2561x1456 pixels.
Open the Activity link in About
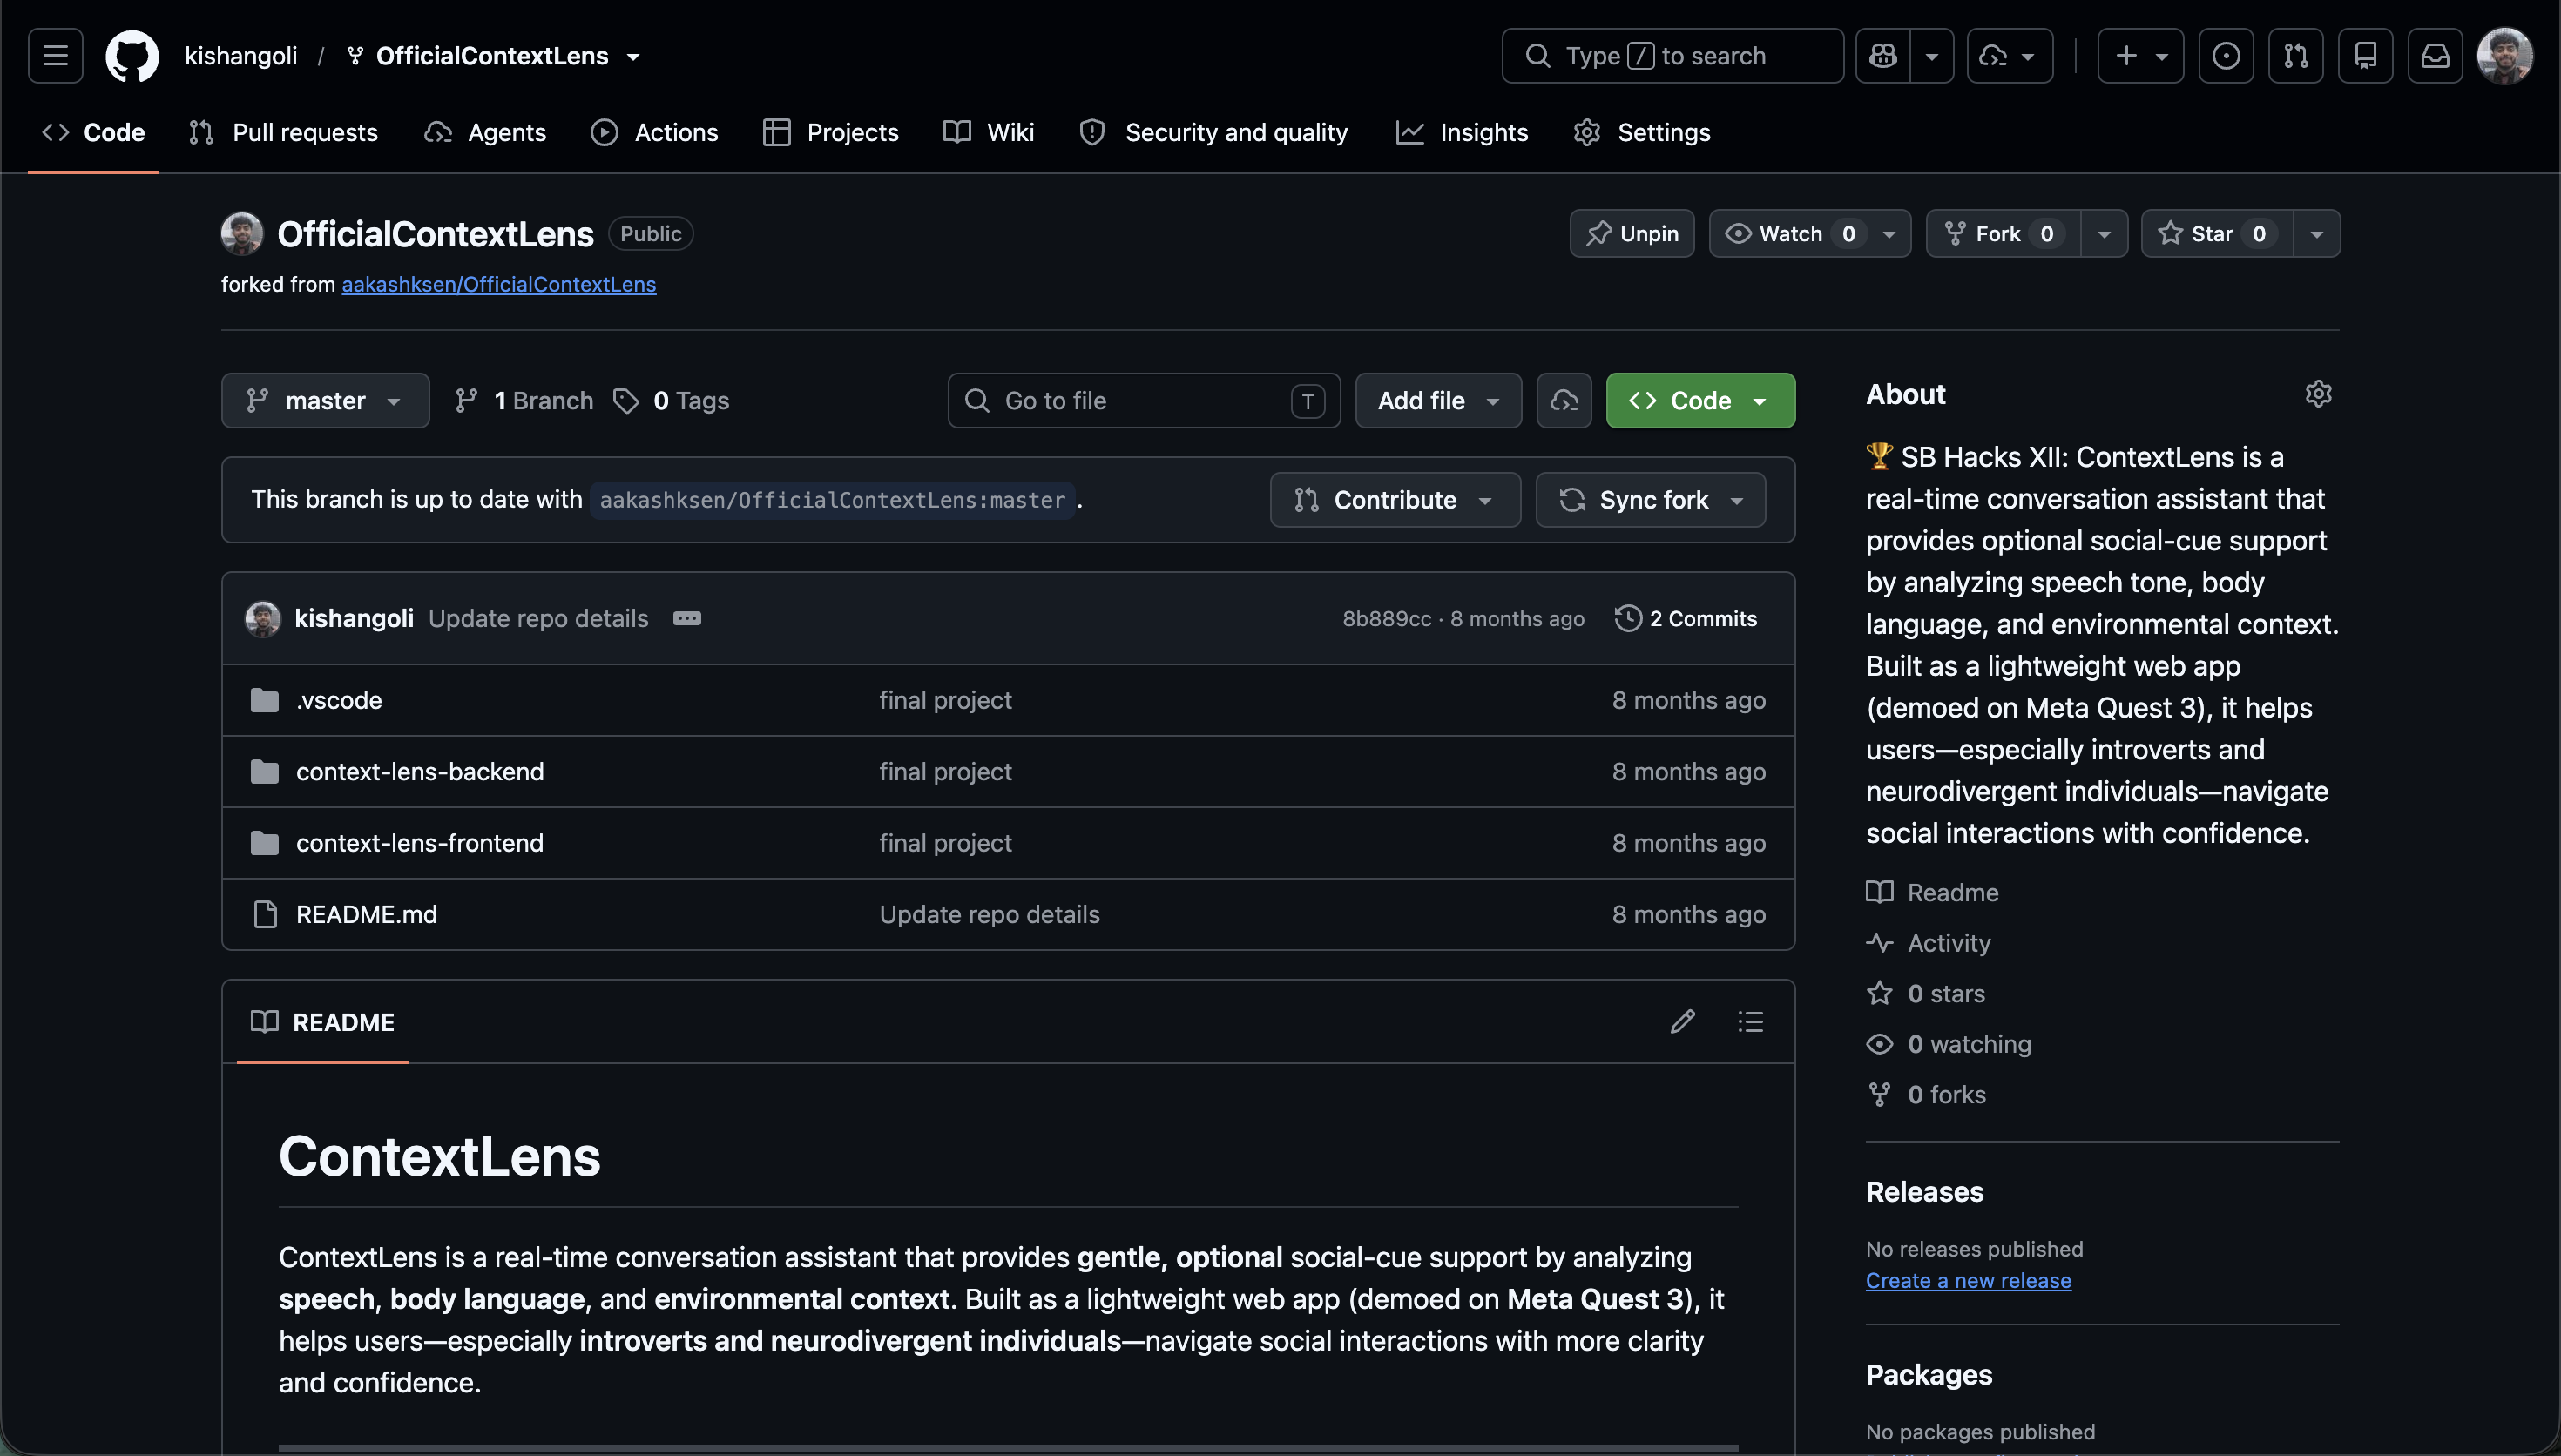tap(1928, 943)
